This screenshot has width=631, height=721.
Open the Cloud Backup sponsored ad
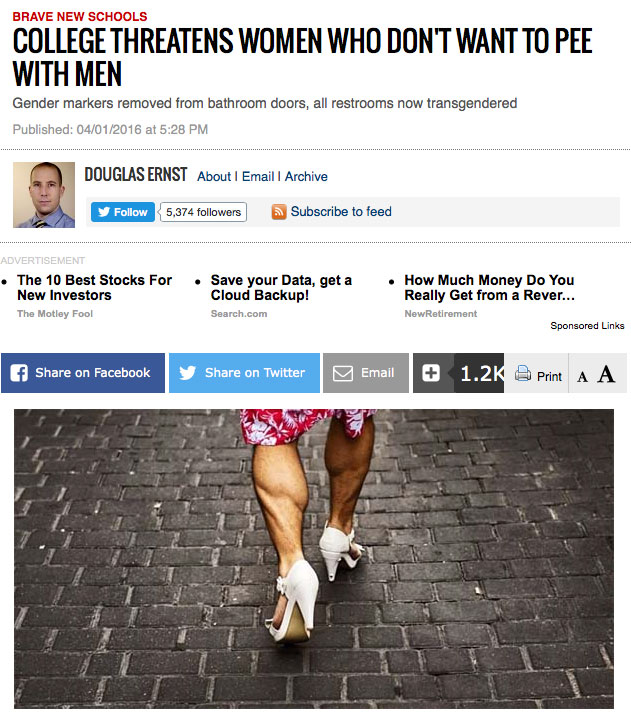(x=281, y=287)
